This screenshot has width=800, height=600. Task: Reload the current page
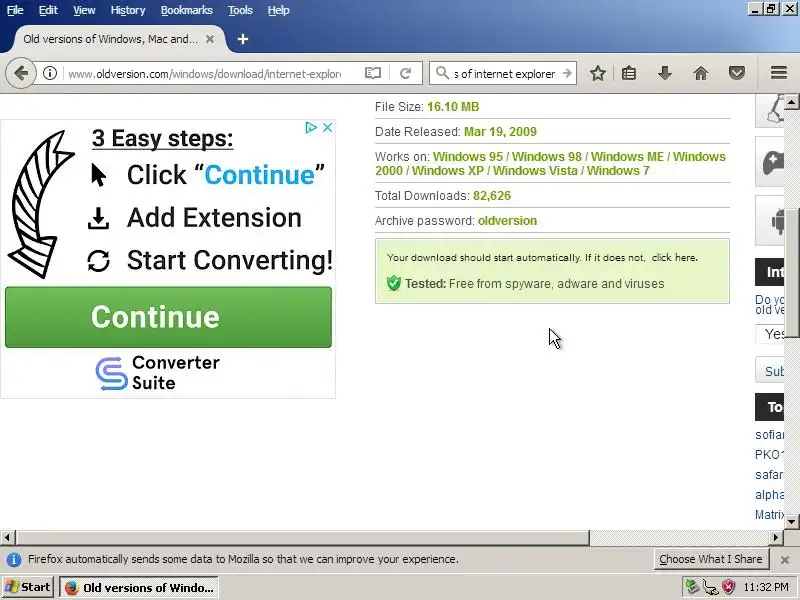click(x=406, y=73)
